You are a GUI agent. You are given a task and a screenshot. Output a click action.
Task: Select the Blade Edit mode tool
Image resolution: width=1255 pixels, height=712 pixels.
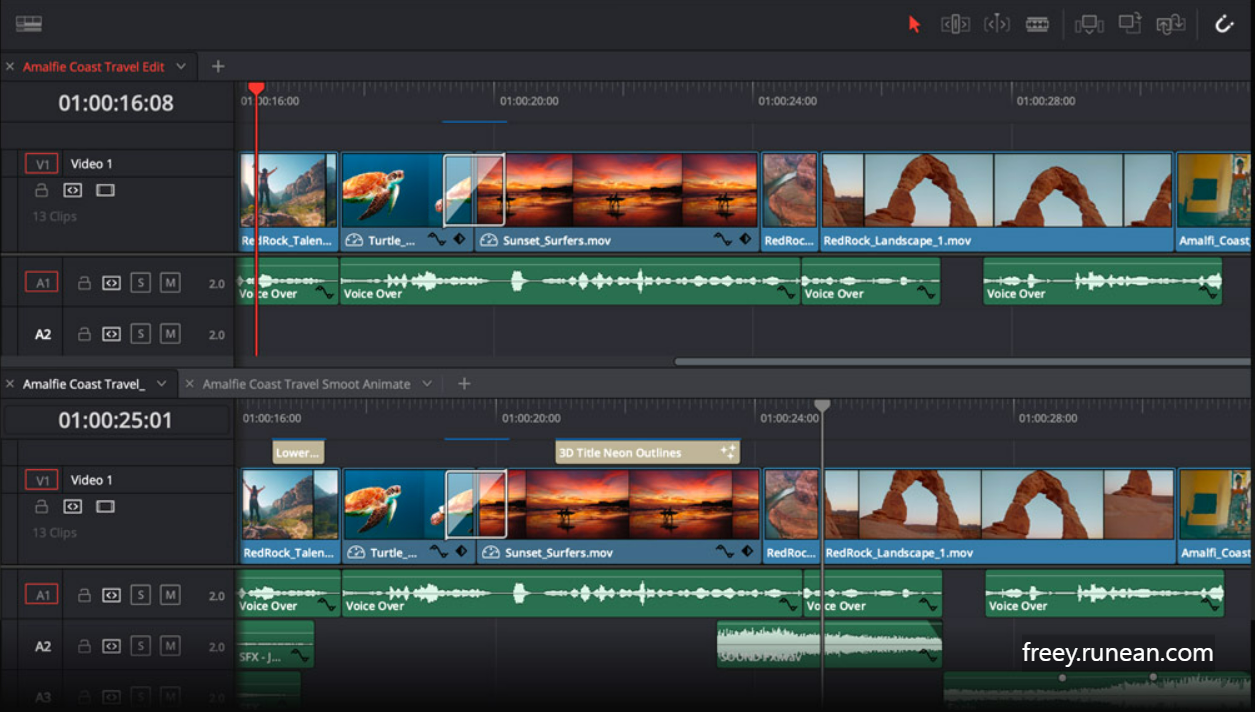point(1037,23)
